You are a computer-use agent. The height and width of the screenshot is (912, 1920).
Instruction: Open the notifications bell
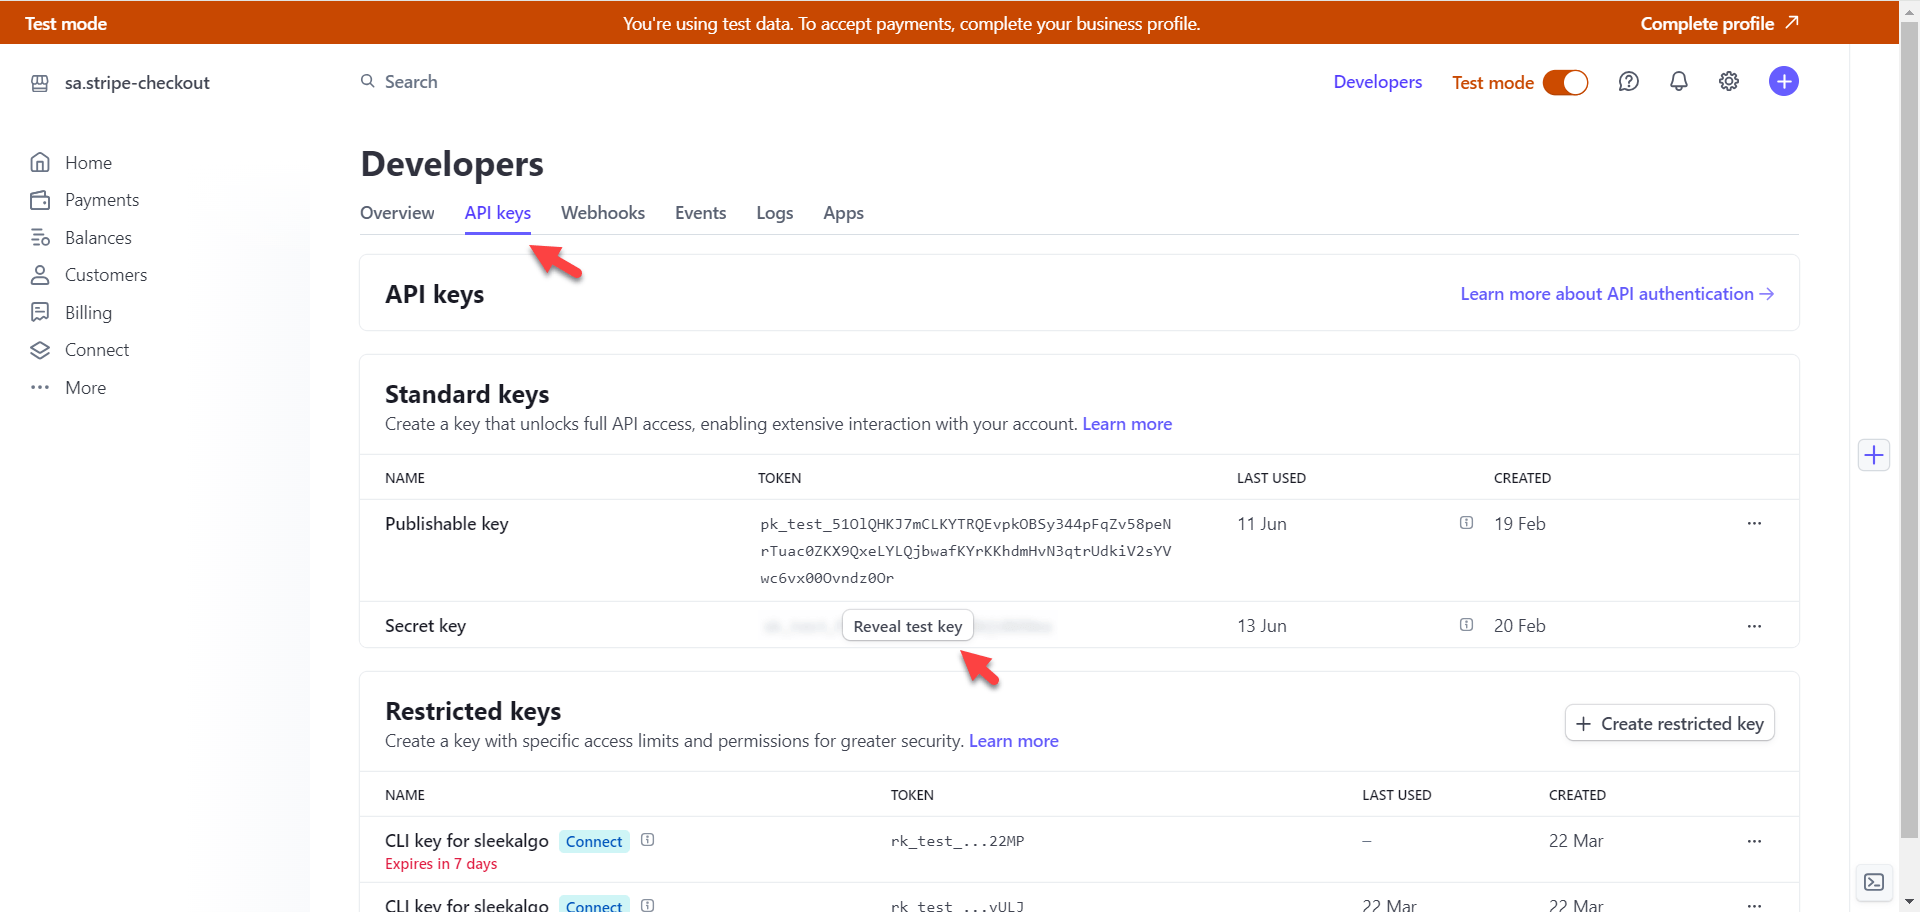[1678, 82]
